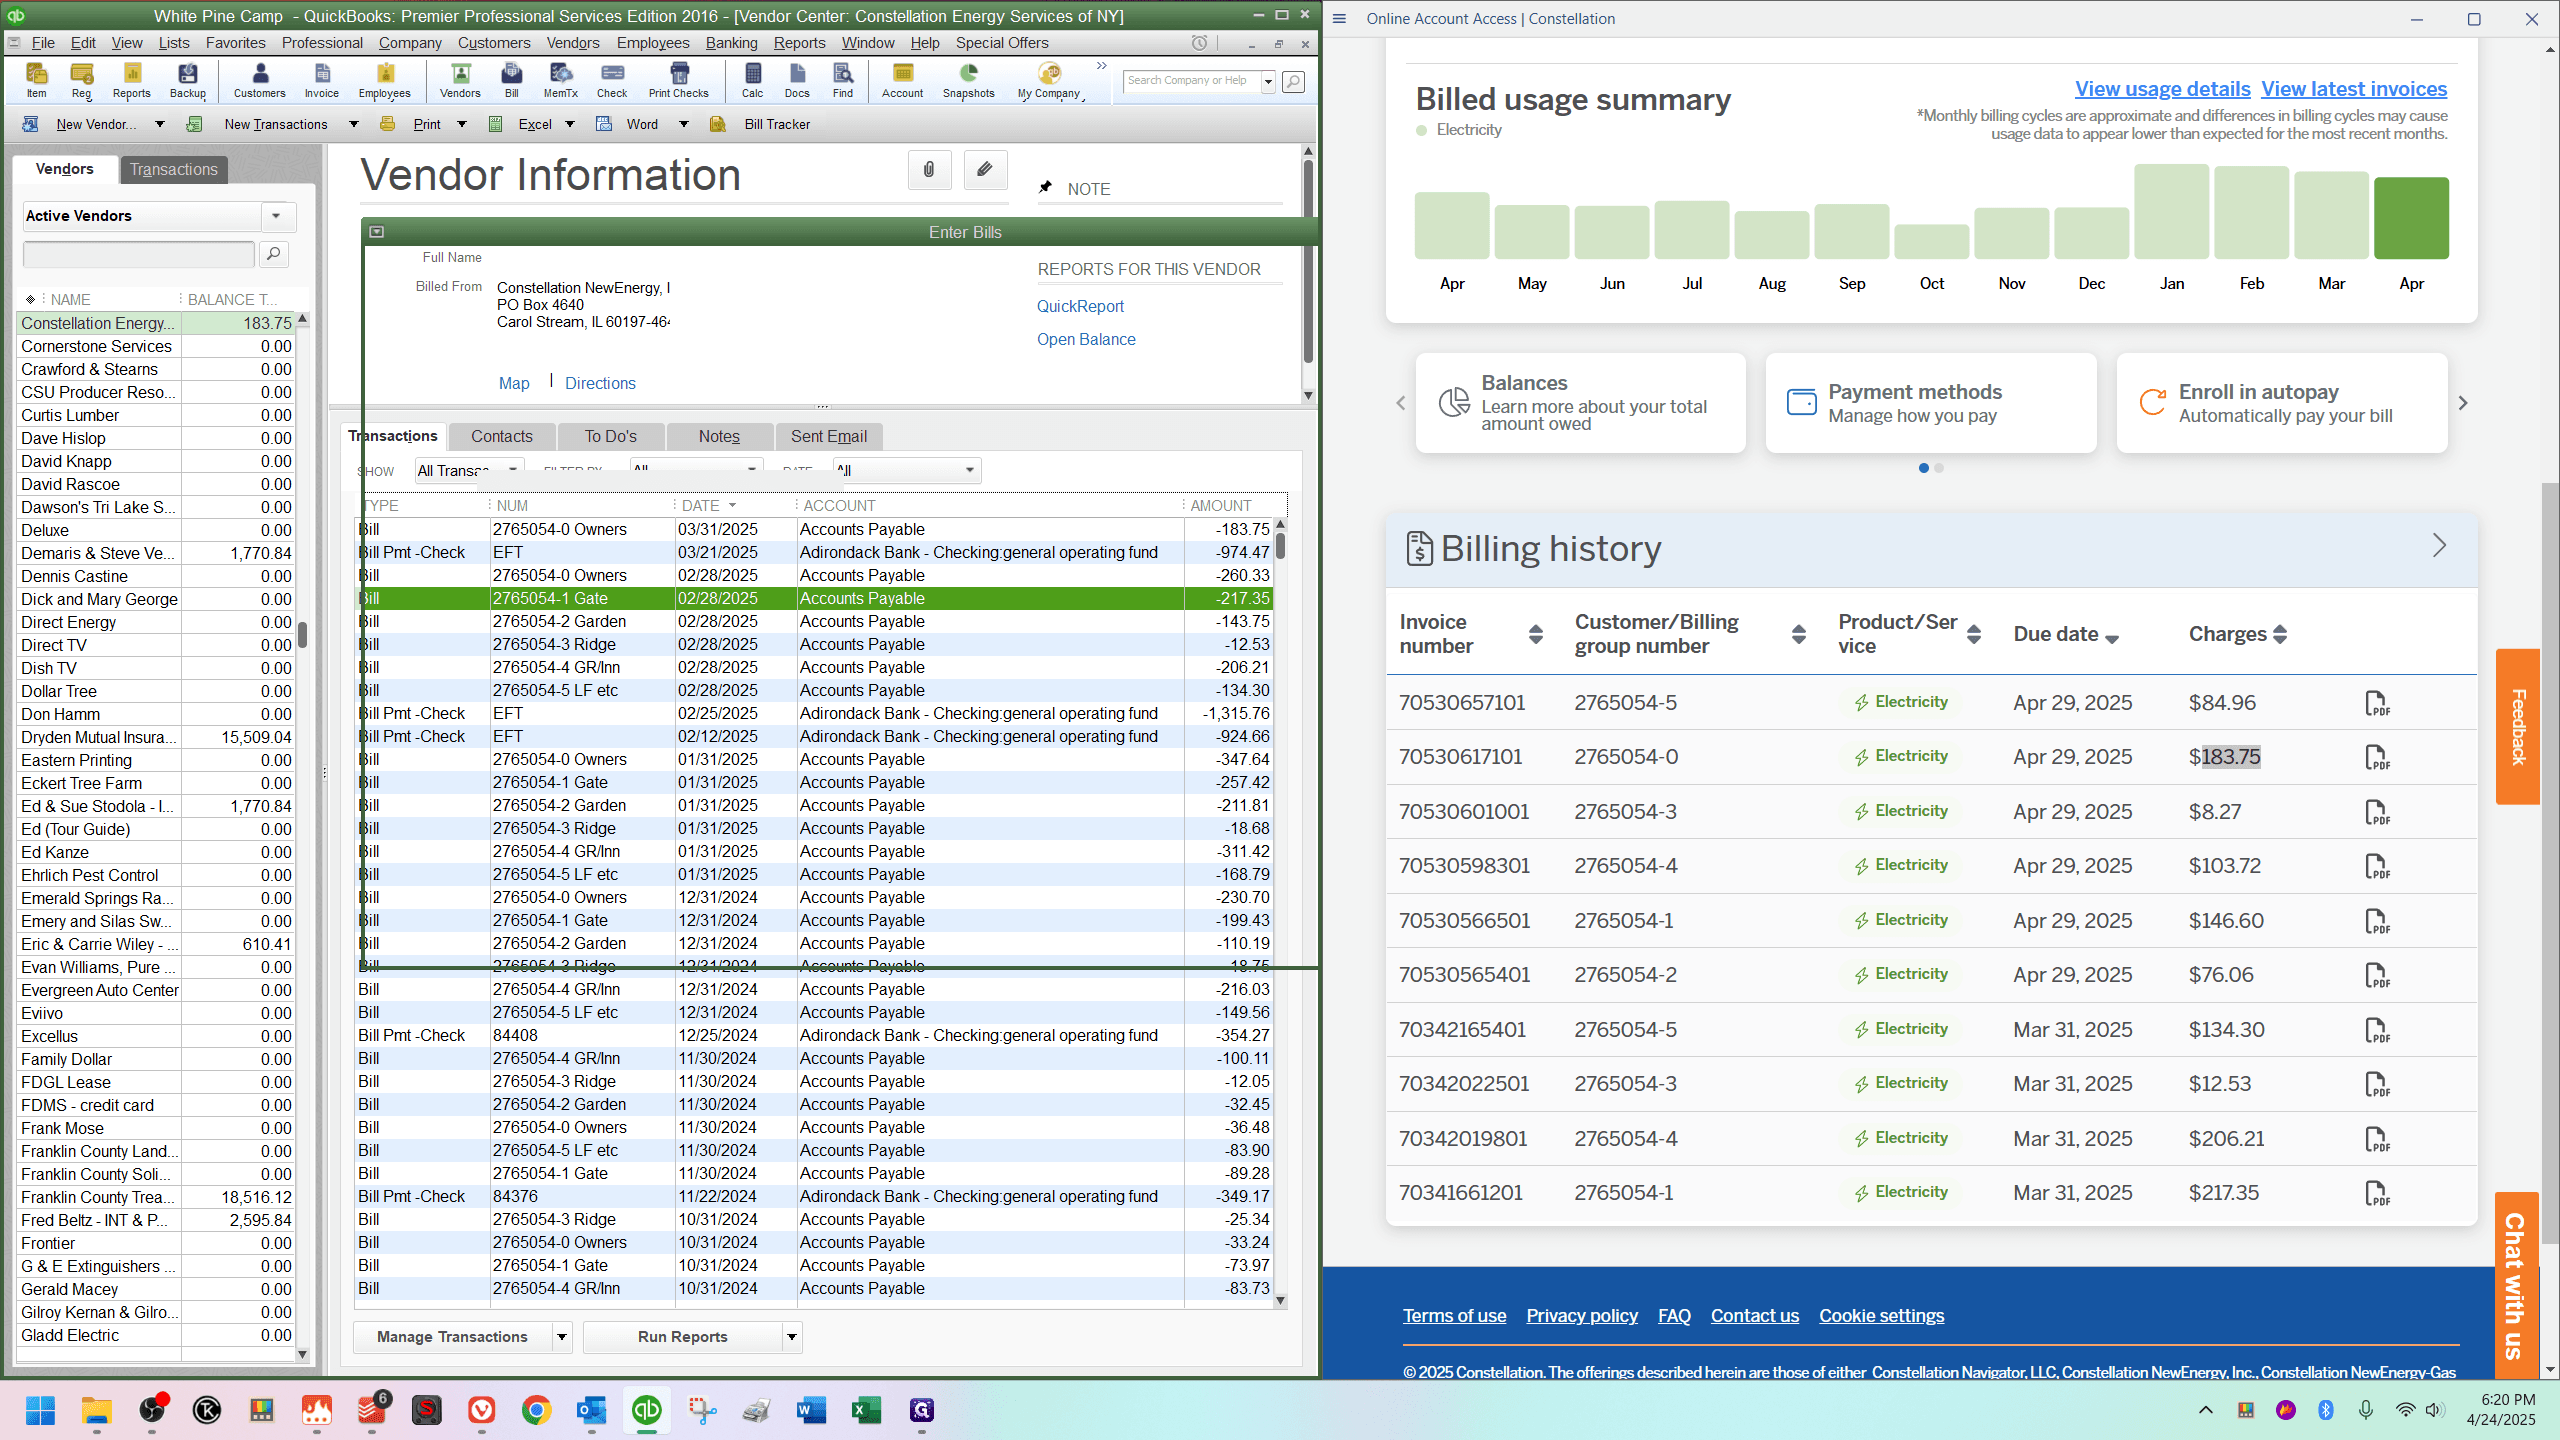
Task: Click the Bill toolbar icon
Action: pyautogui.click(x=511, y=80)
